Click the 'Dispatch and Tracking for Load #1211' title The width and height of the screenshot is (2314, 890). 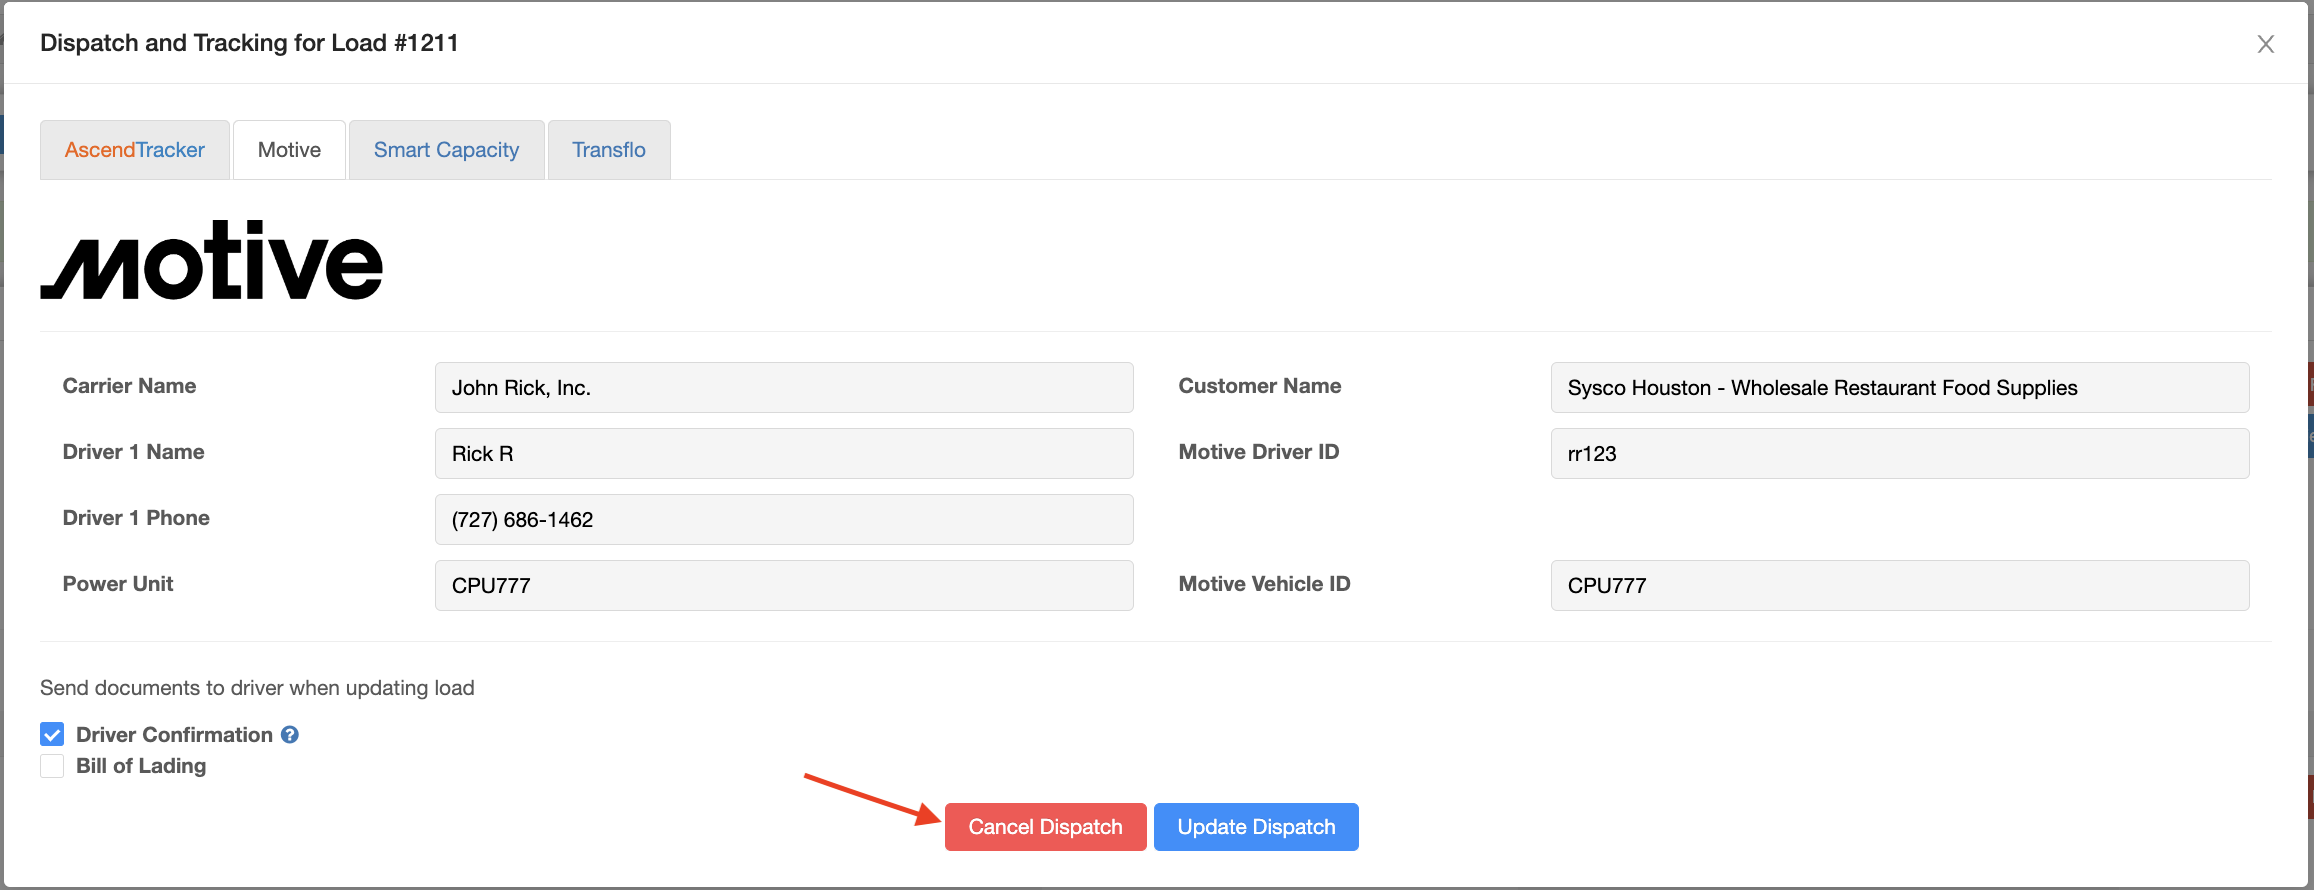[249, 43]
